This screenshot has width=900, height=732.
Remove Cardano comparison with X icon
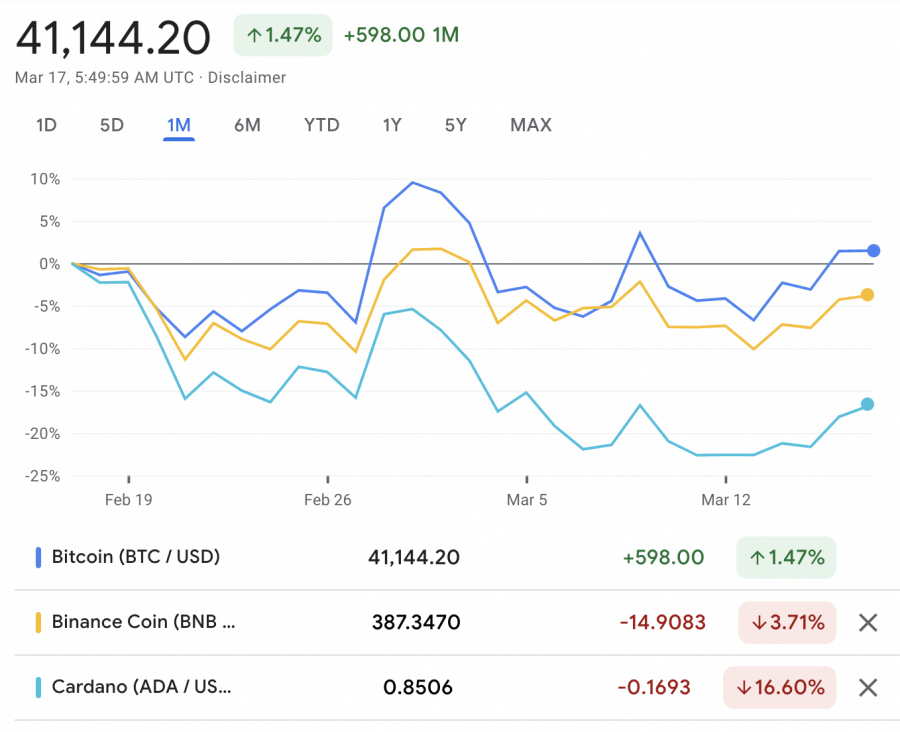(x=868, y=687)
